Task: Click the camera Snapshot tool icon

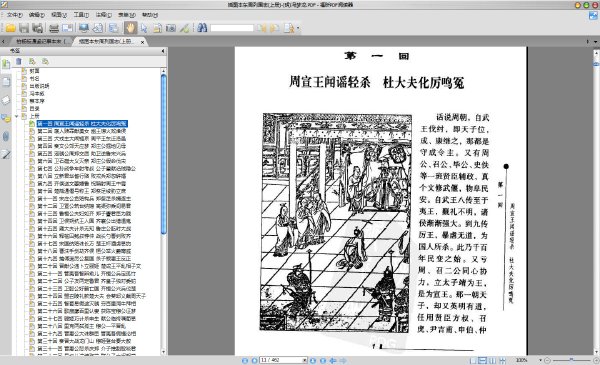Action: 171,28
